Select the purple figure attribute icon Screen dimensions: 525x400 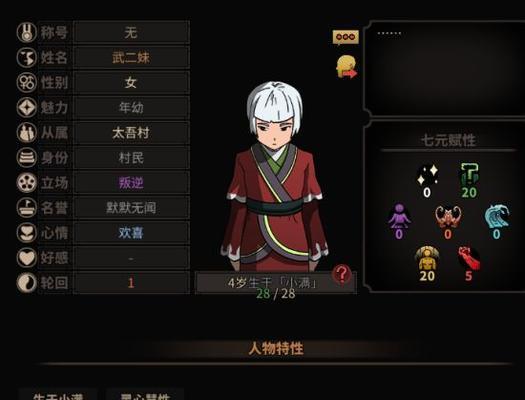point(399,216)
